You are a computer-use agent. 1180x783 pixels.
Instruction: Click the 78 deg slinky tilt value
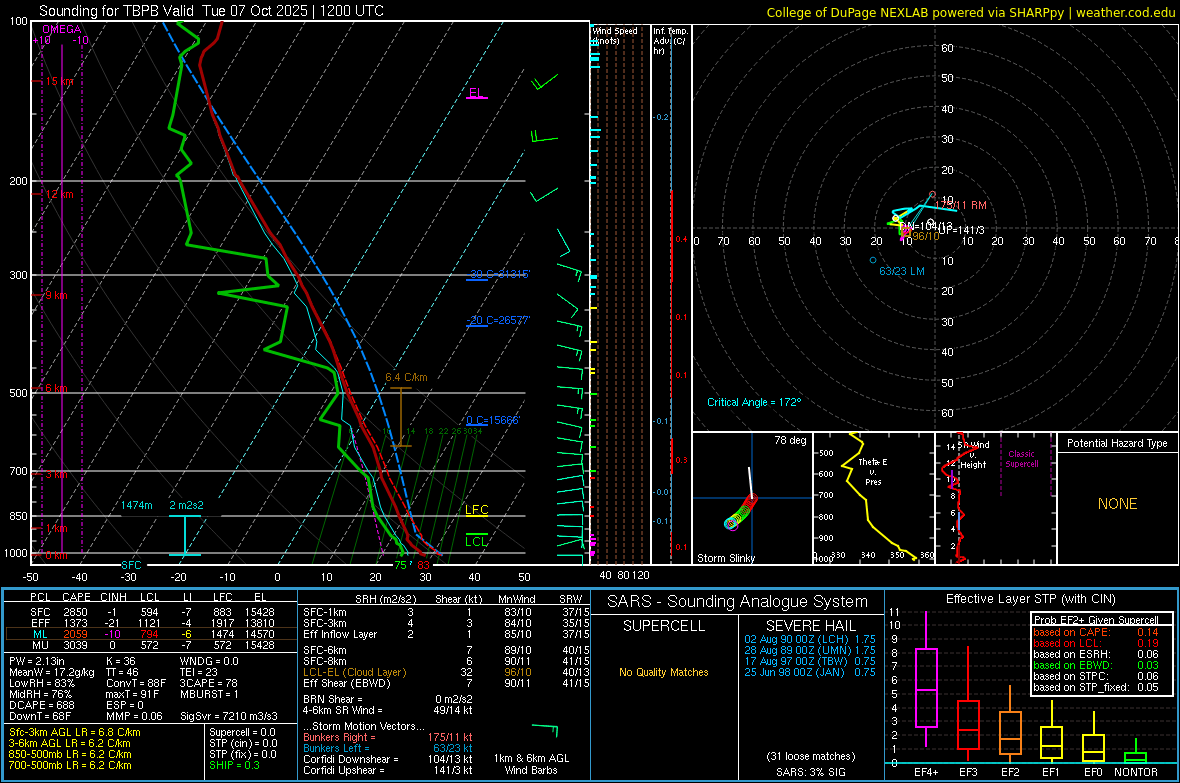tap(790, 440)
